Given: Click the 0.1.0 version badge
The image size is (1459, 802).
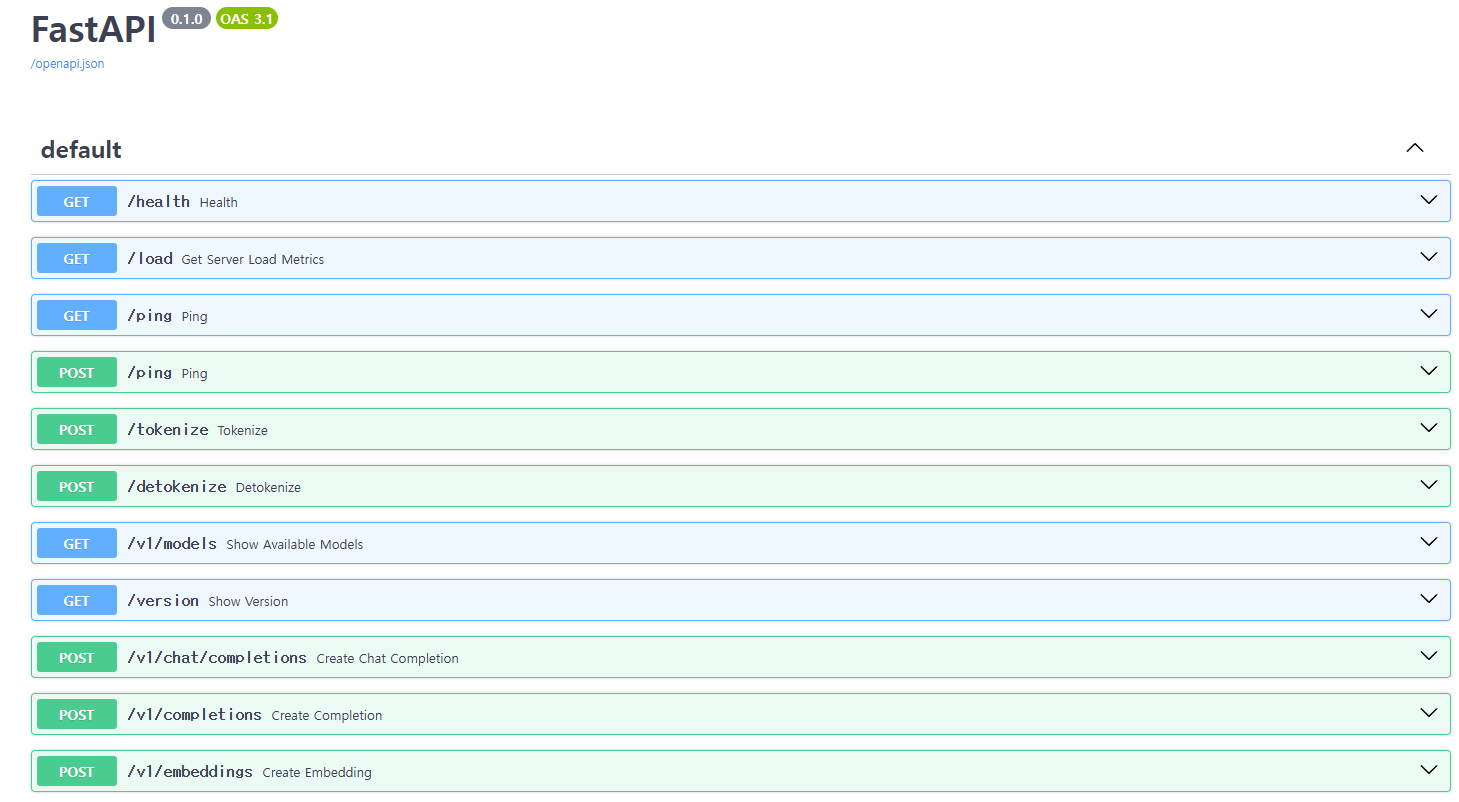Looking at the screenshot, I should 186,19.
